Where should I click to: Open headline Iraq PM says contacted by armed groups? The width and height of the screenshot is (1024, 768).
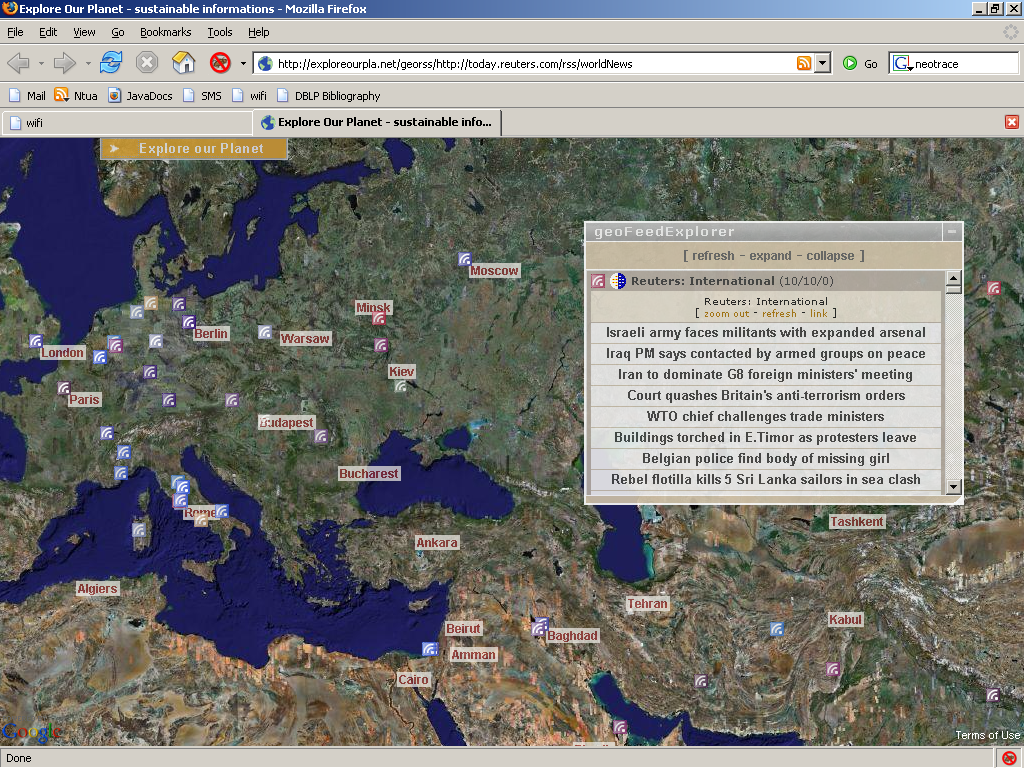point(765,353)
